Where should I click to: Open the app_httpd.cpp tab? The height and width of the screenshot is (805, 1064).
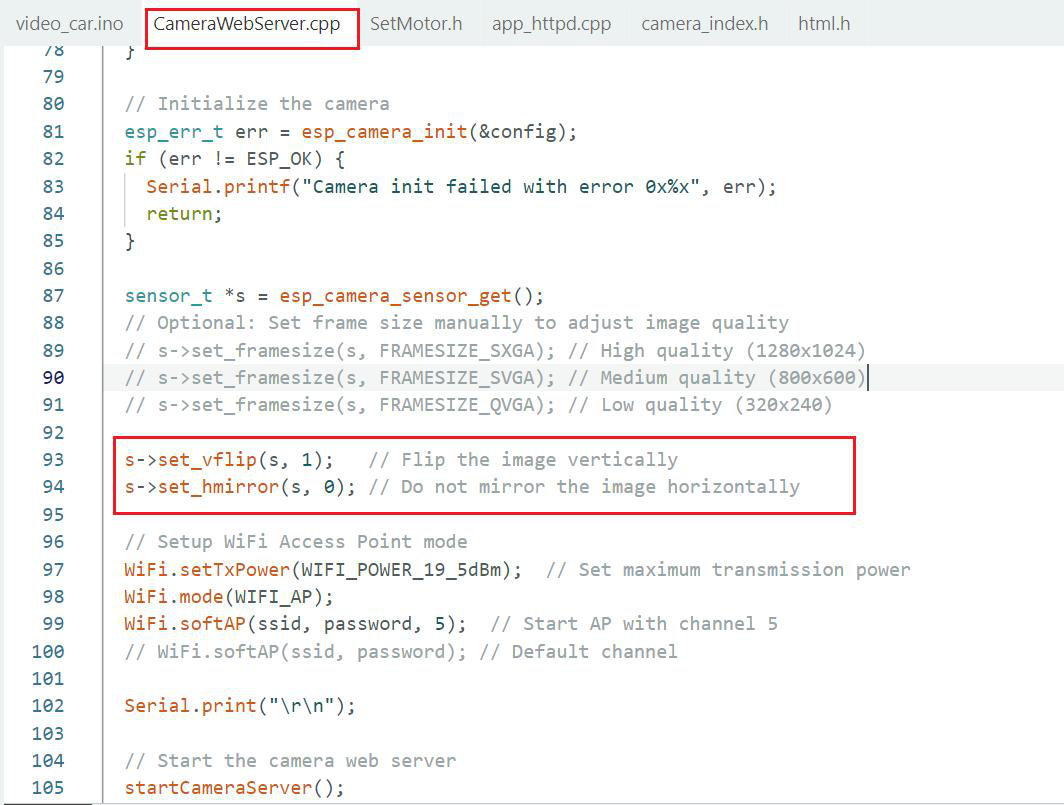point(551,24)
